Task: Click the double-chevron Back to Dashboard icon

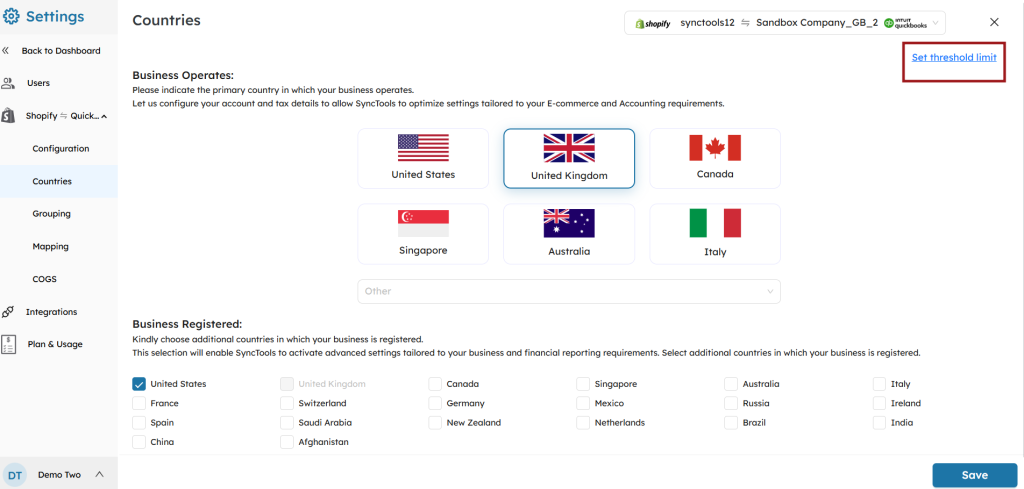Action: point(6,51)
